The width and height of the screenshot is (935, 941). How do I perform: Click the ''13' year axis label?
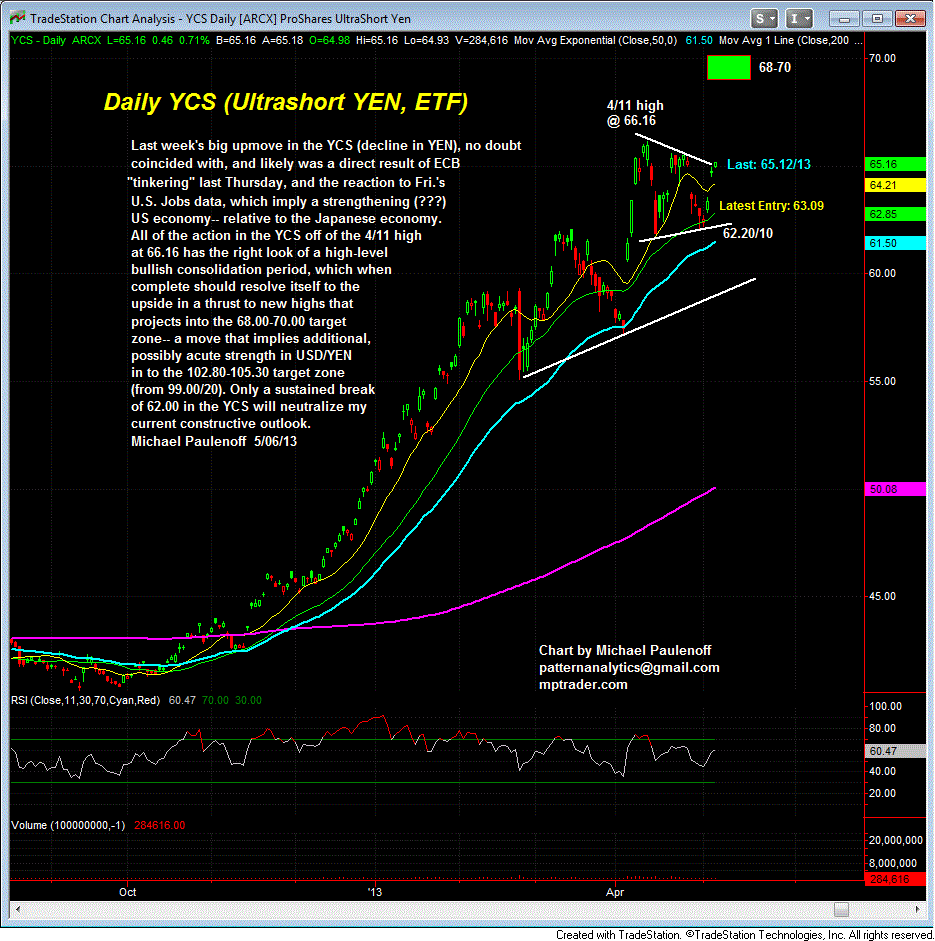[375, 892]
